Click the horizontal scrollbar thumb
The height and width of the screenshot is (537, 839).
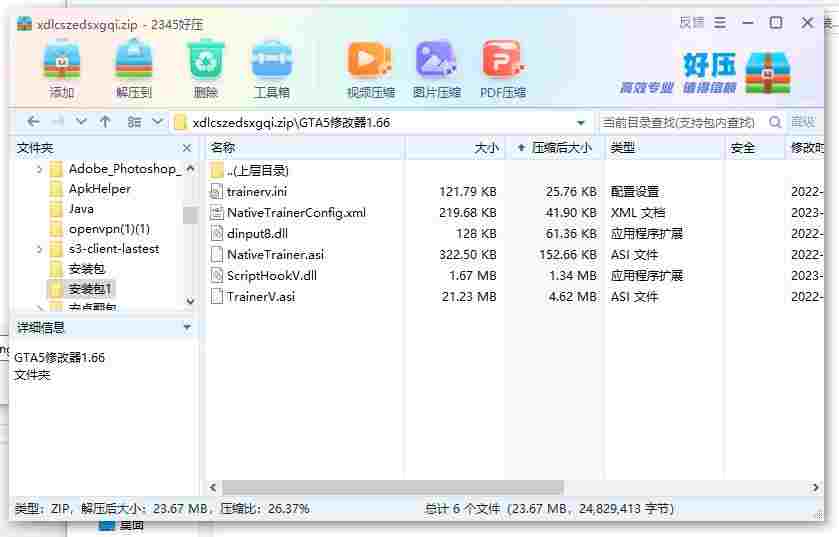click(392, 487)
